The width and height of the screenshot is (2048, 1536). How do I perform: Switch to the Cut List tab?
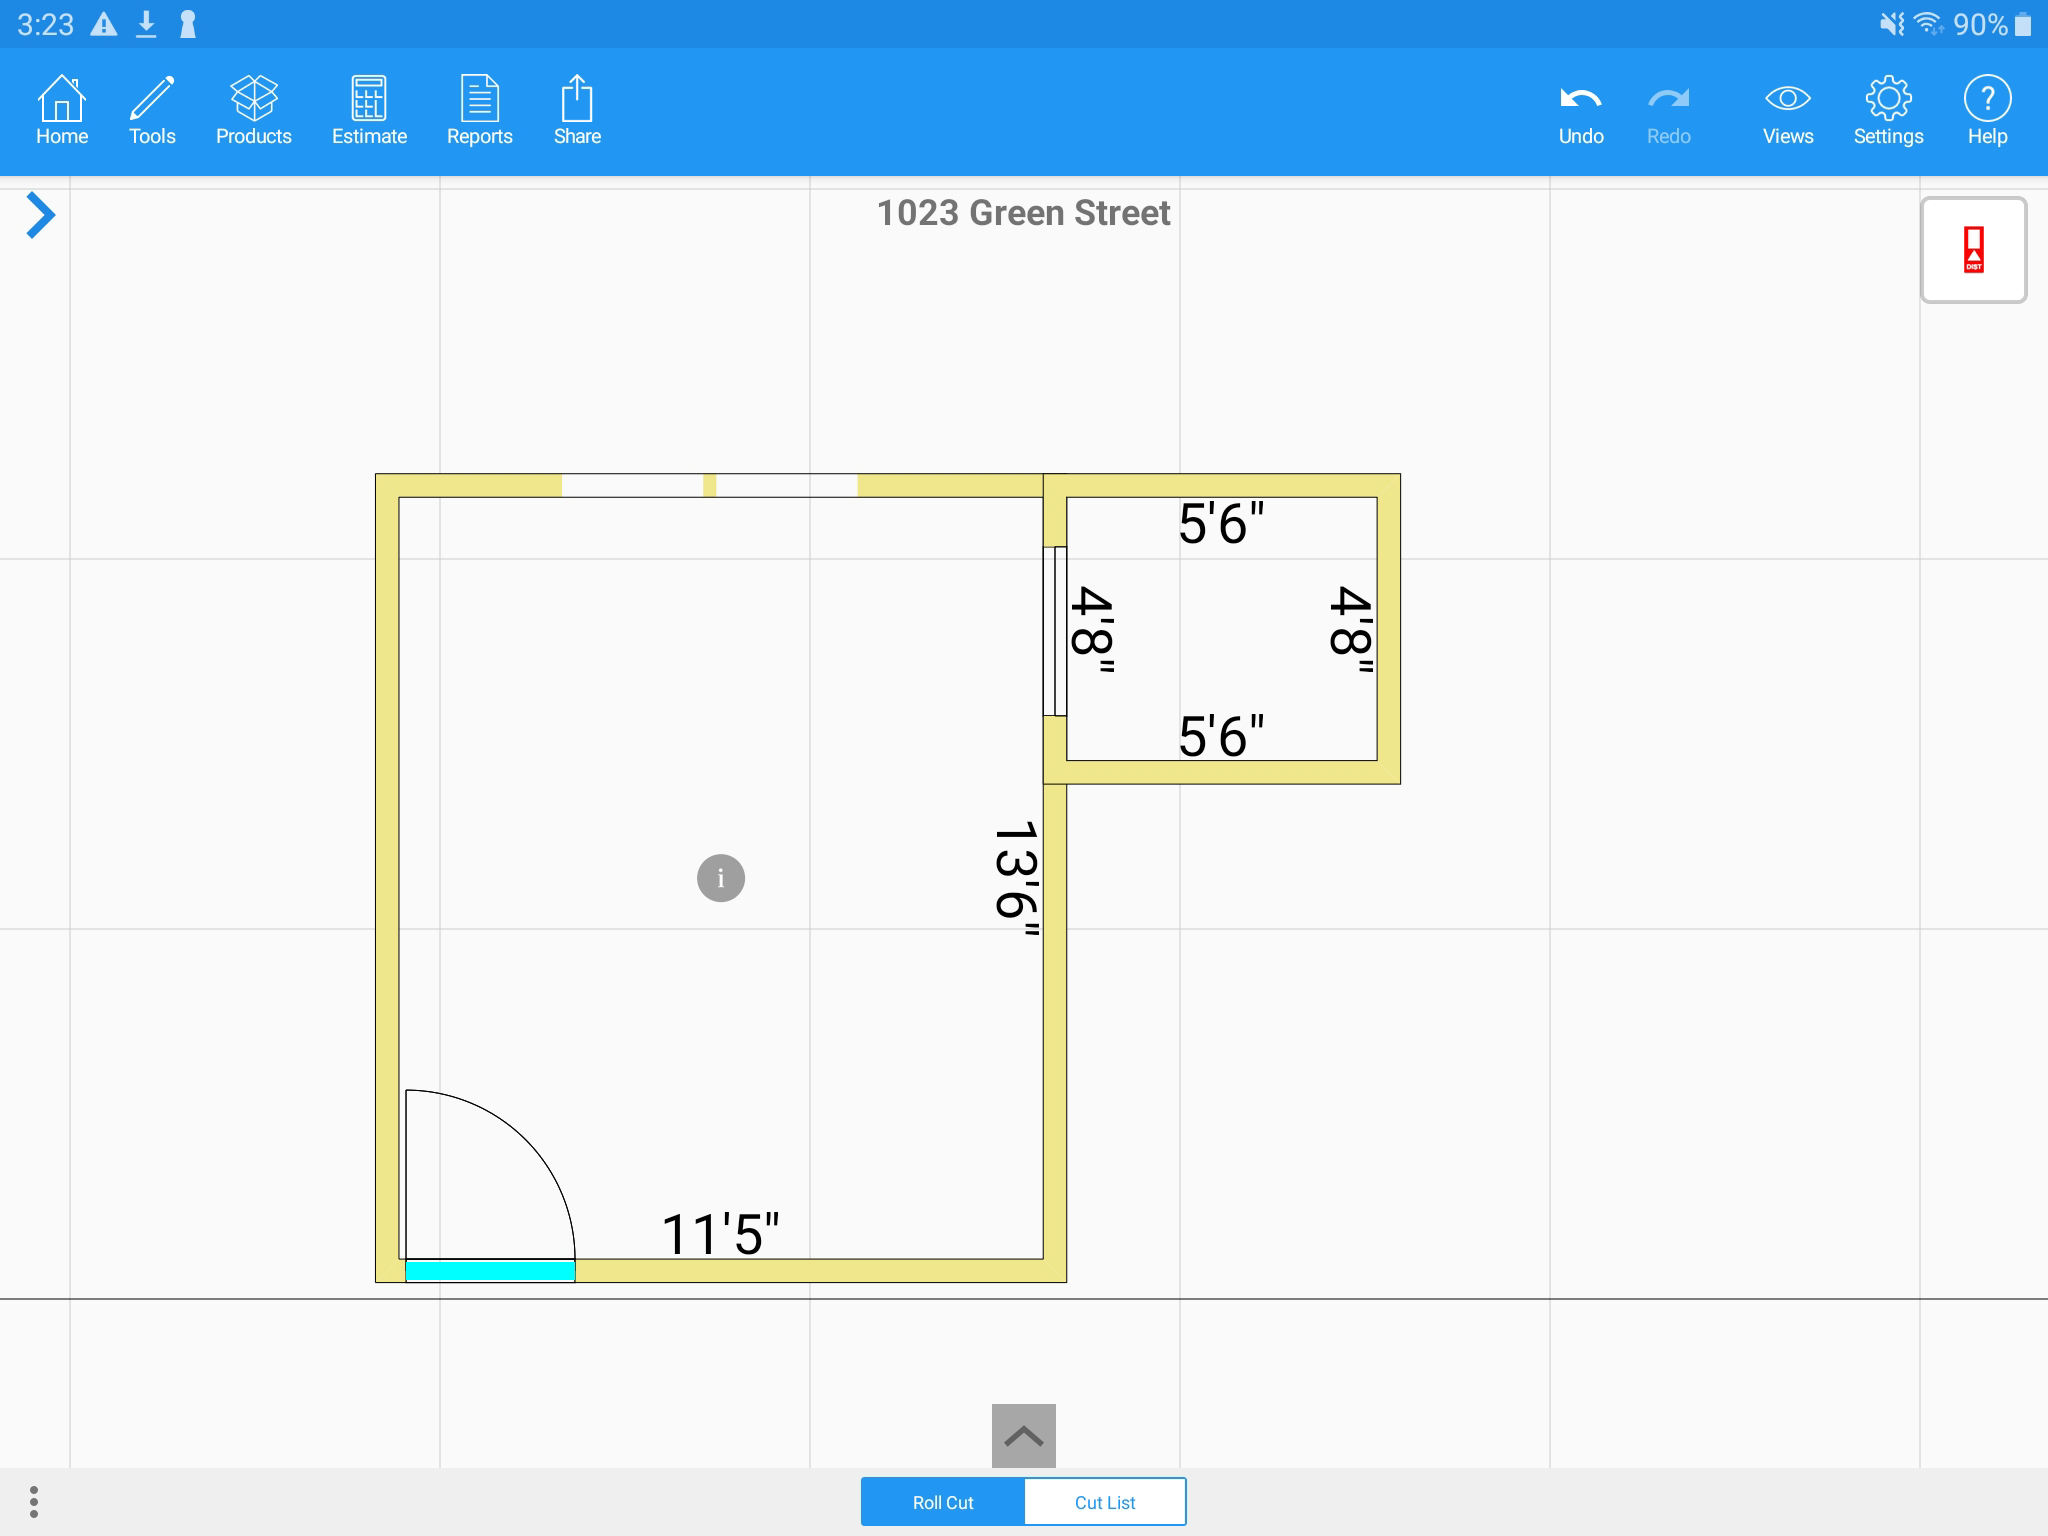coord(1105,1502)
